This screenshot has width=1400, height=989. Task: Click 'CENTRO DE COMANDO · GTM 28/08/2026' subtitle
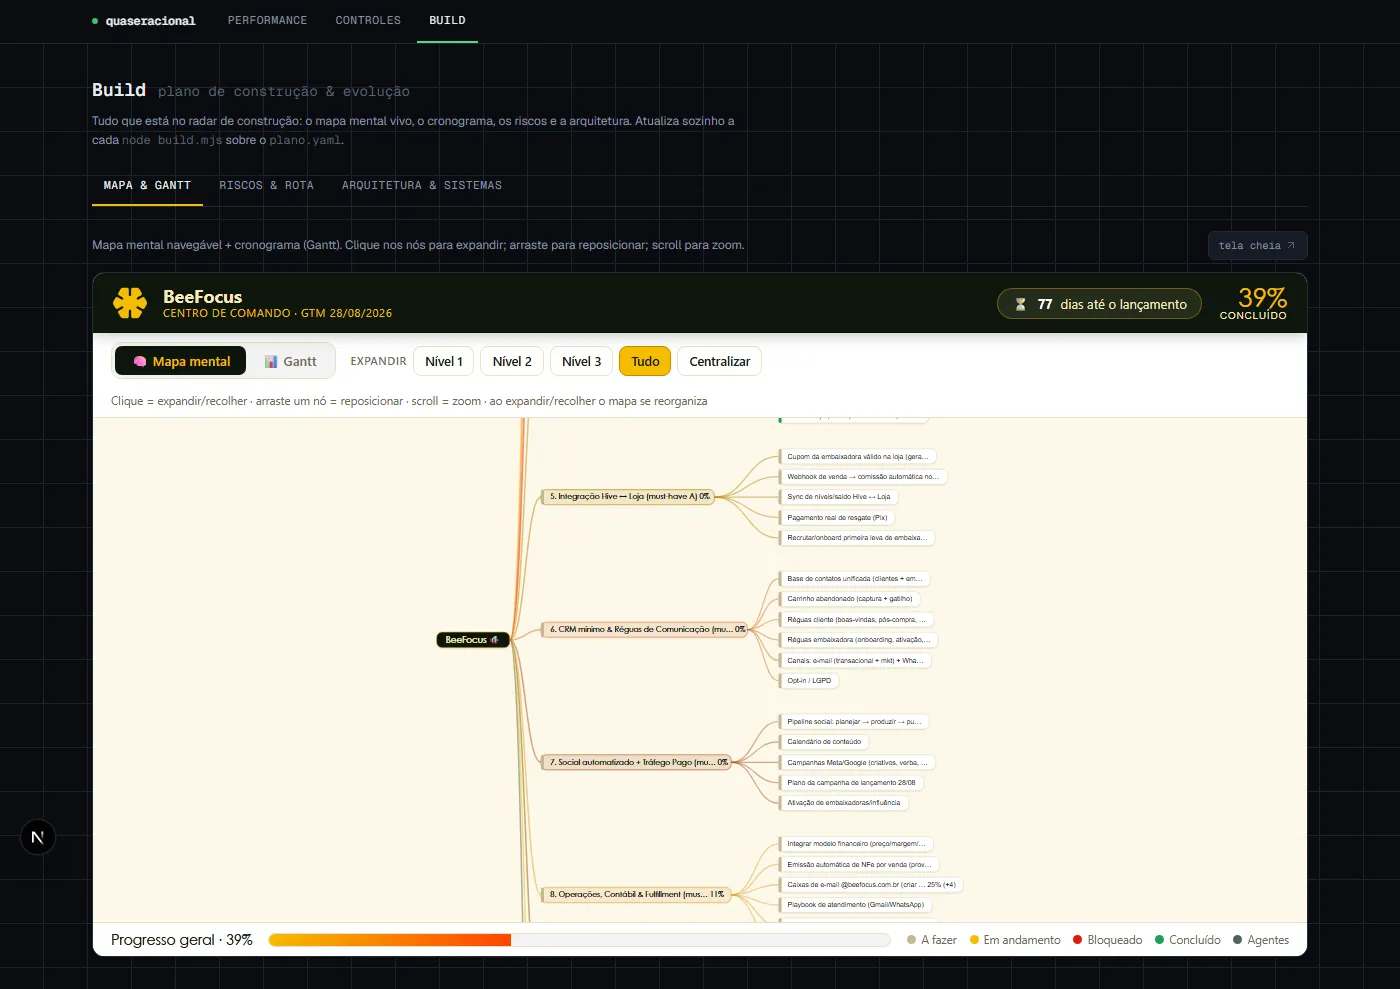point(277,314)
